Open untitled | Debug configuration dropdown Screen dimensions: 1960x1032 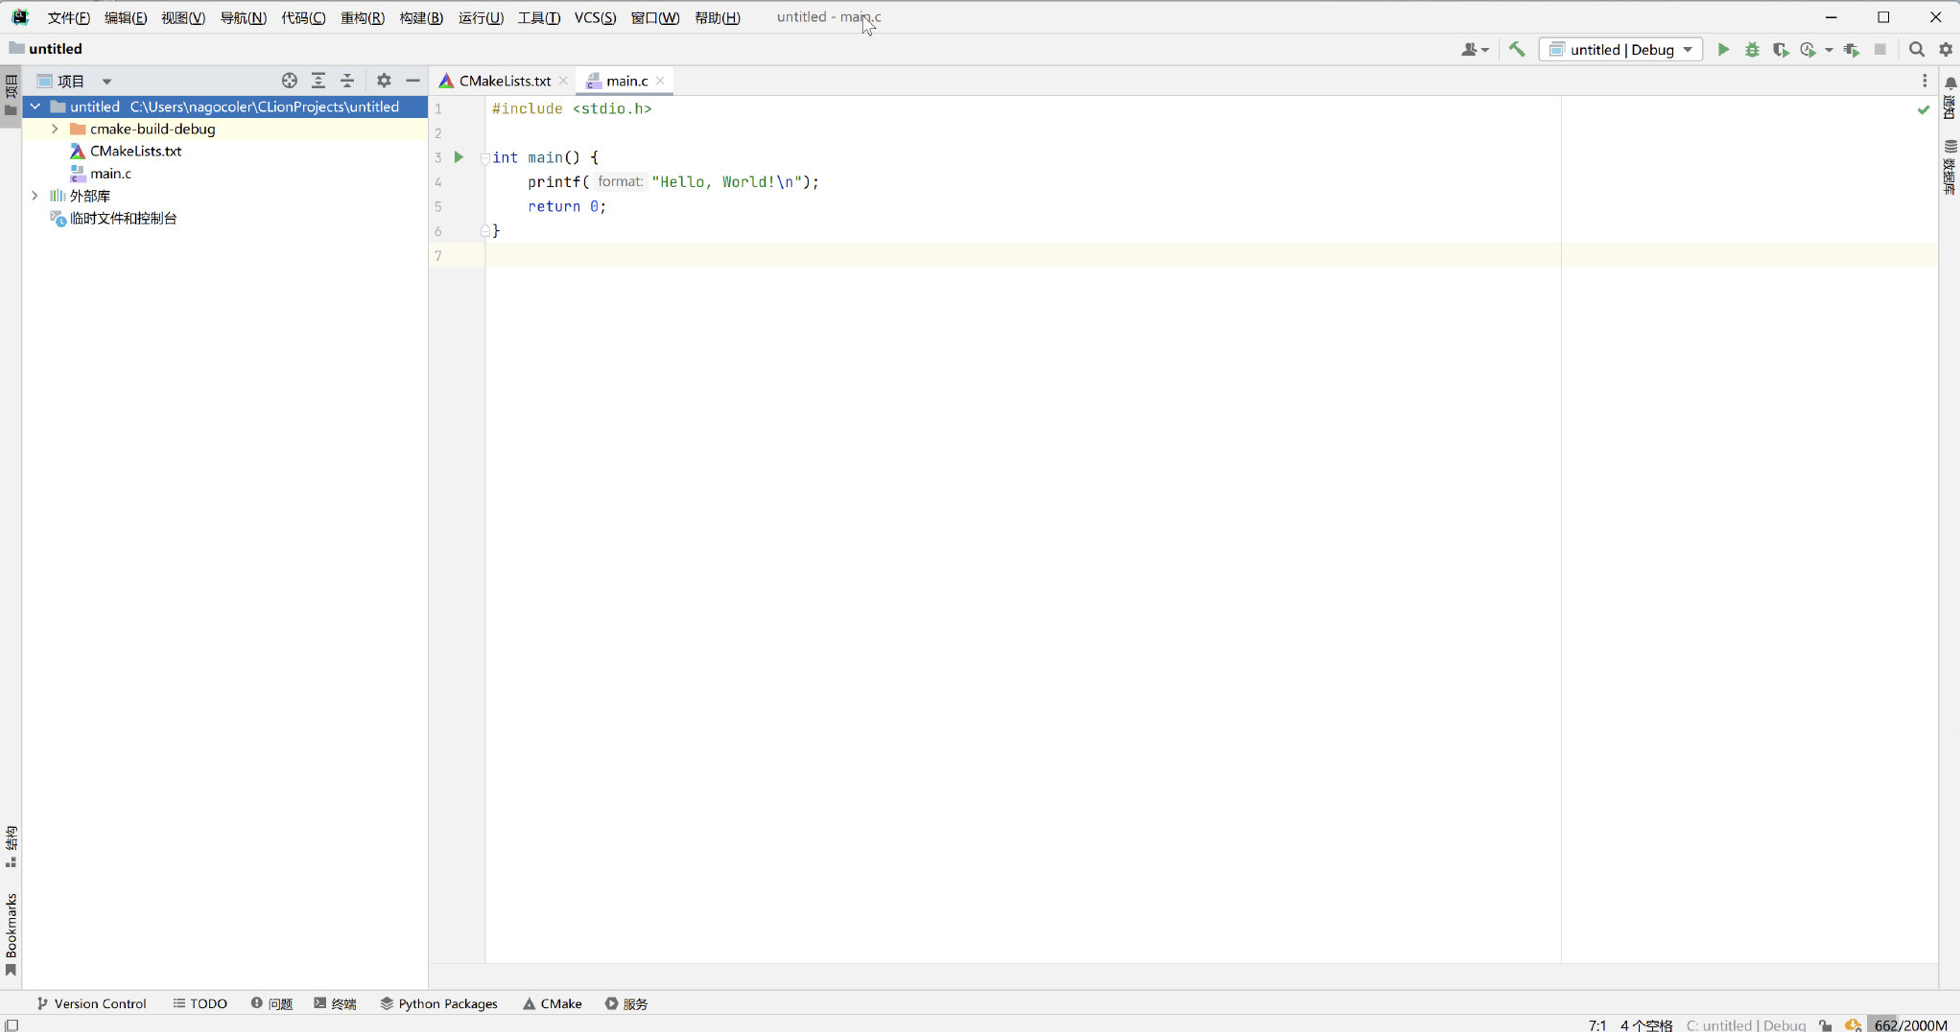click(x=1620, y=49)
